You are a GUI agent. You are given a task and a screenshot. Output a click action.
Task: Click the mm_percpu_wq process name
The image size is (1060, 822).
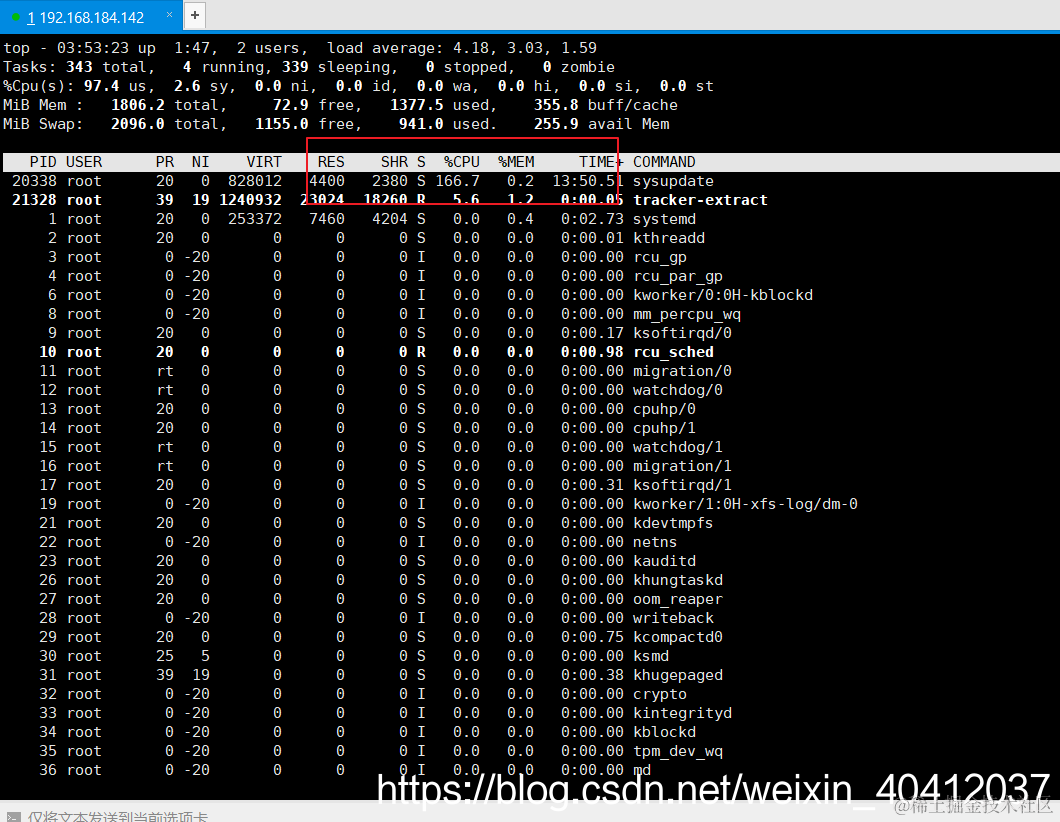click(x=687, y=314)
